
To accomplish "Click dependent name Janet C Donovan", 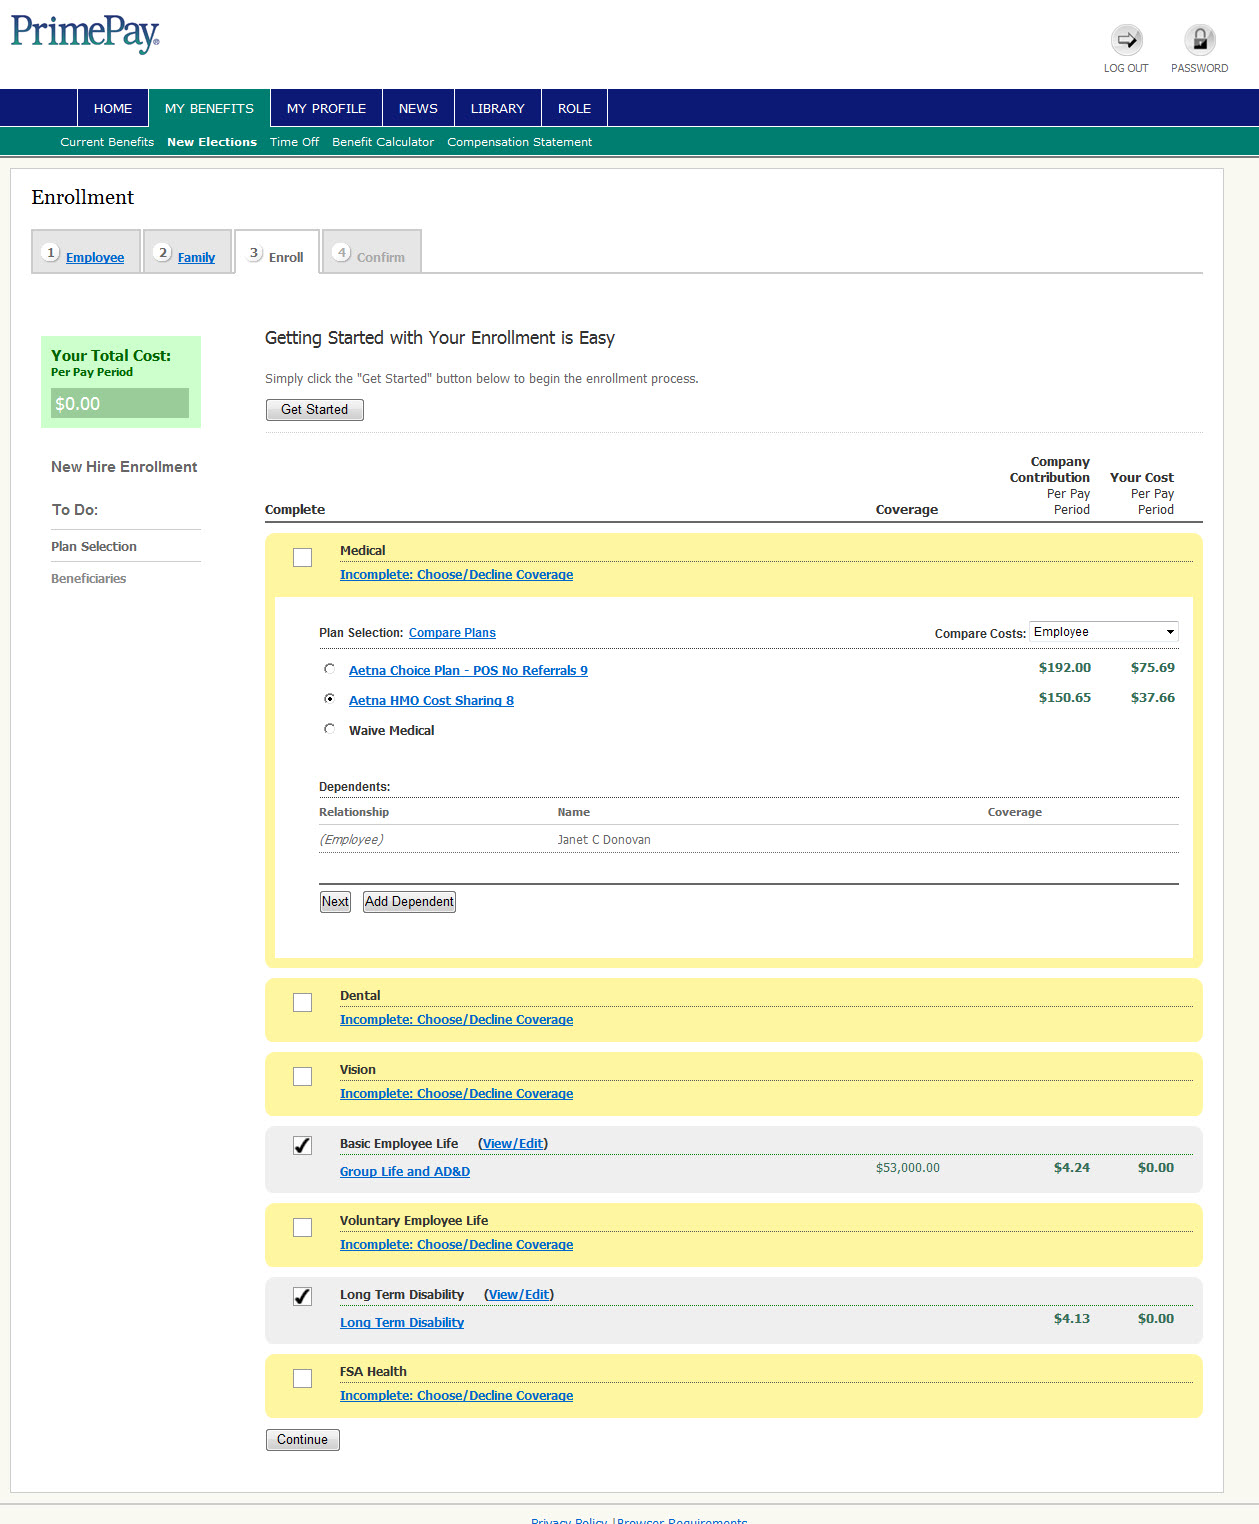I will (604, 840).
